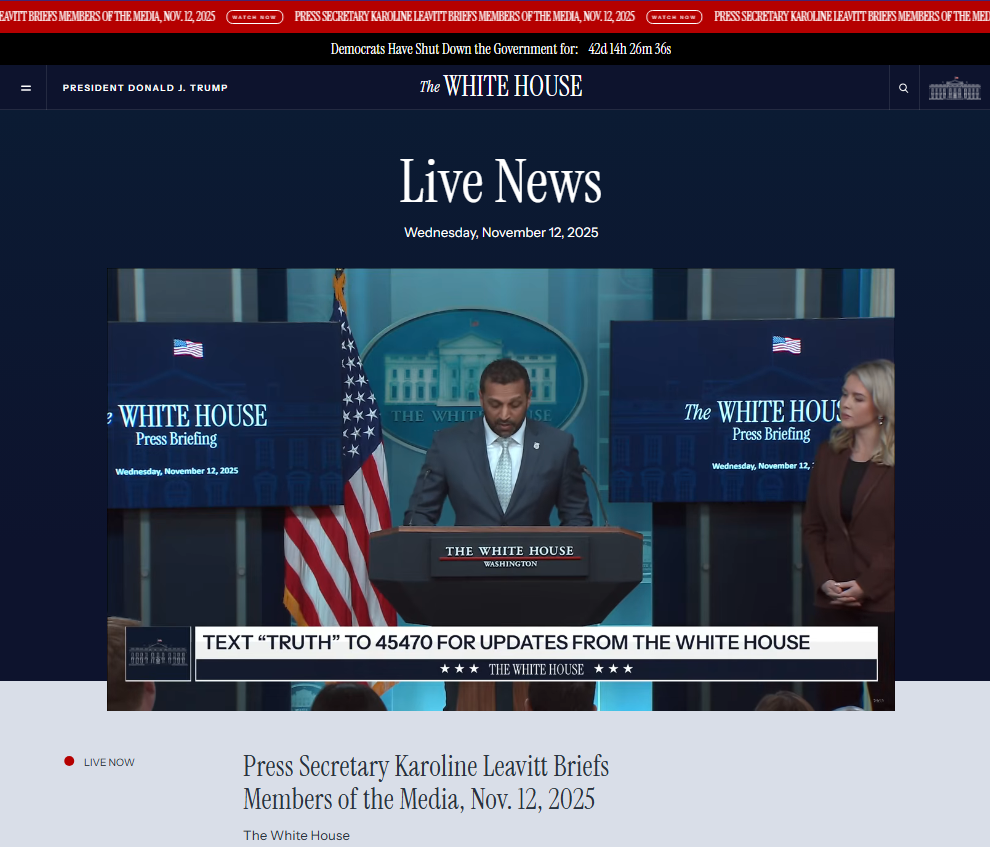Screen dimensions: 990x847
Task: Click the Live Now label
Action: point(108,762)
